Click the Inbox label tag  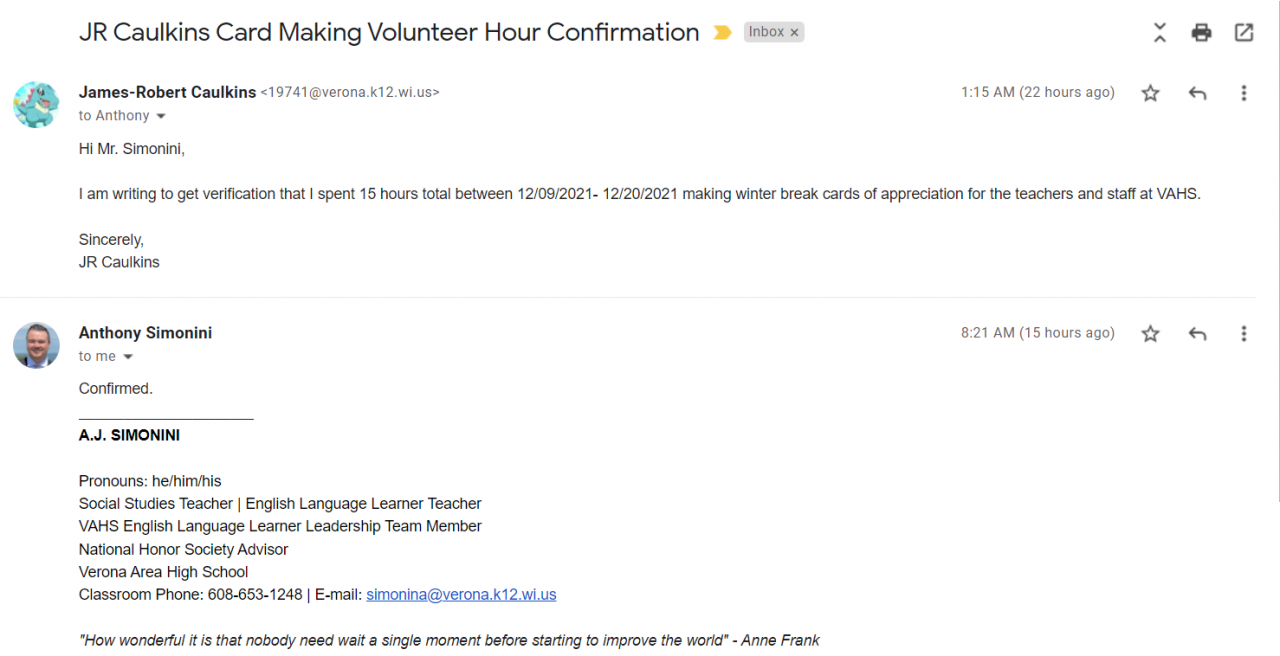point(766,32)
